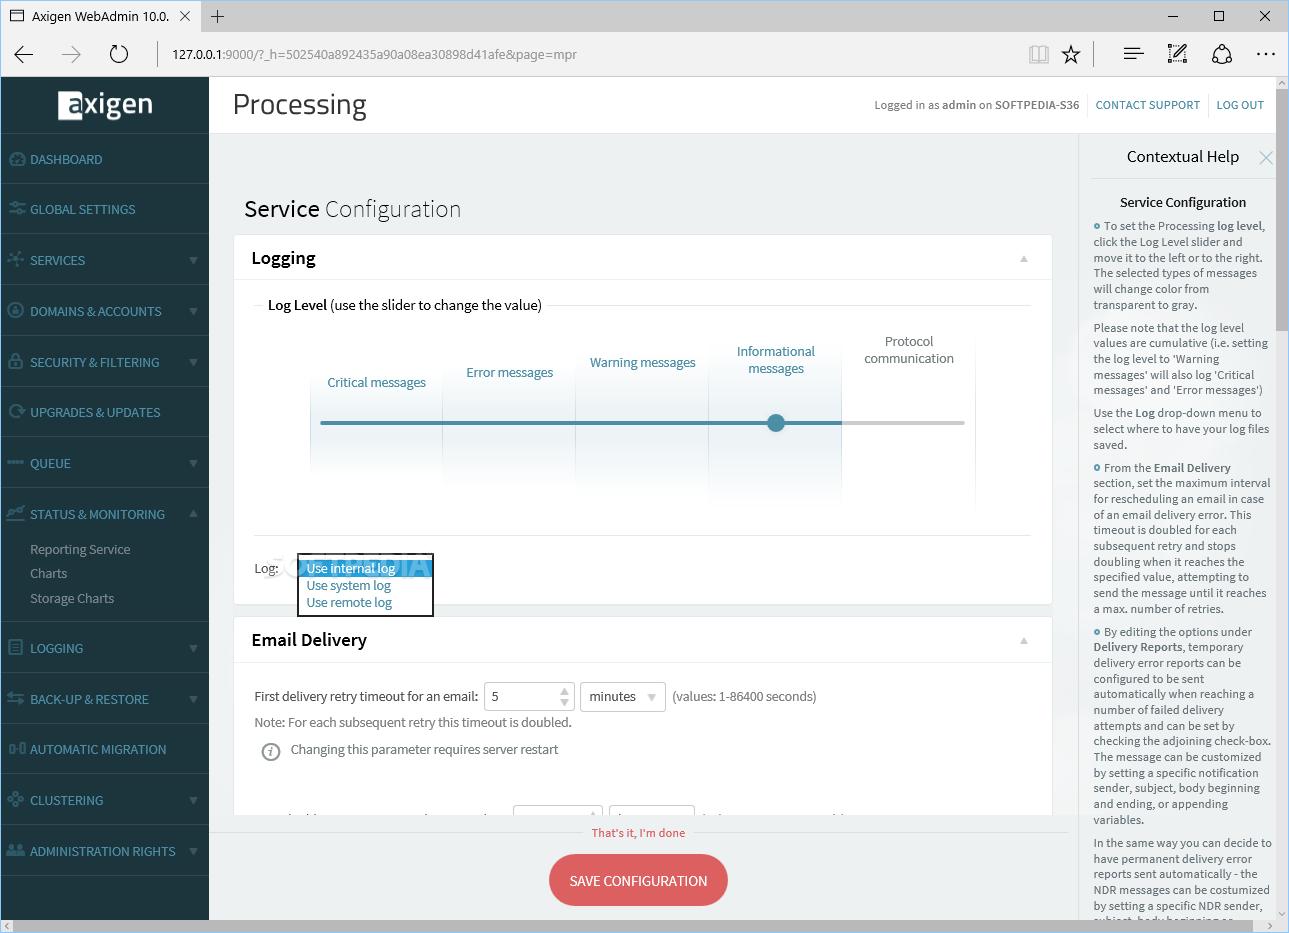Click the Make a web note icon
The width and height of the screenshot is (1289, 933).
click(x=1177, y=54)
